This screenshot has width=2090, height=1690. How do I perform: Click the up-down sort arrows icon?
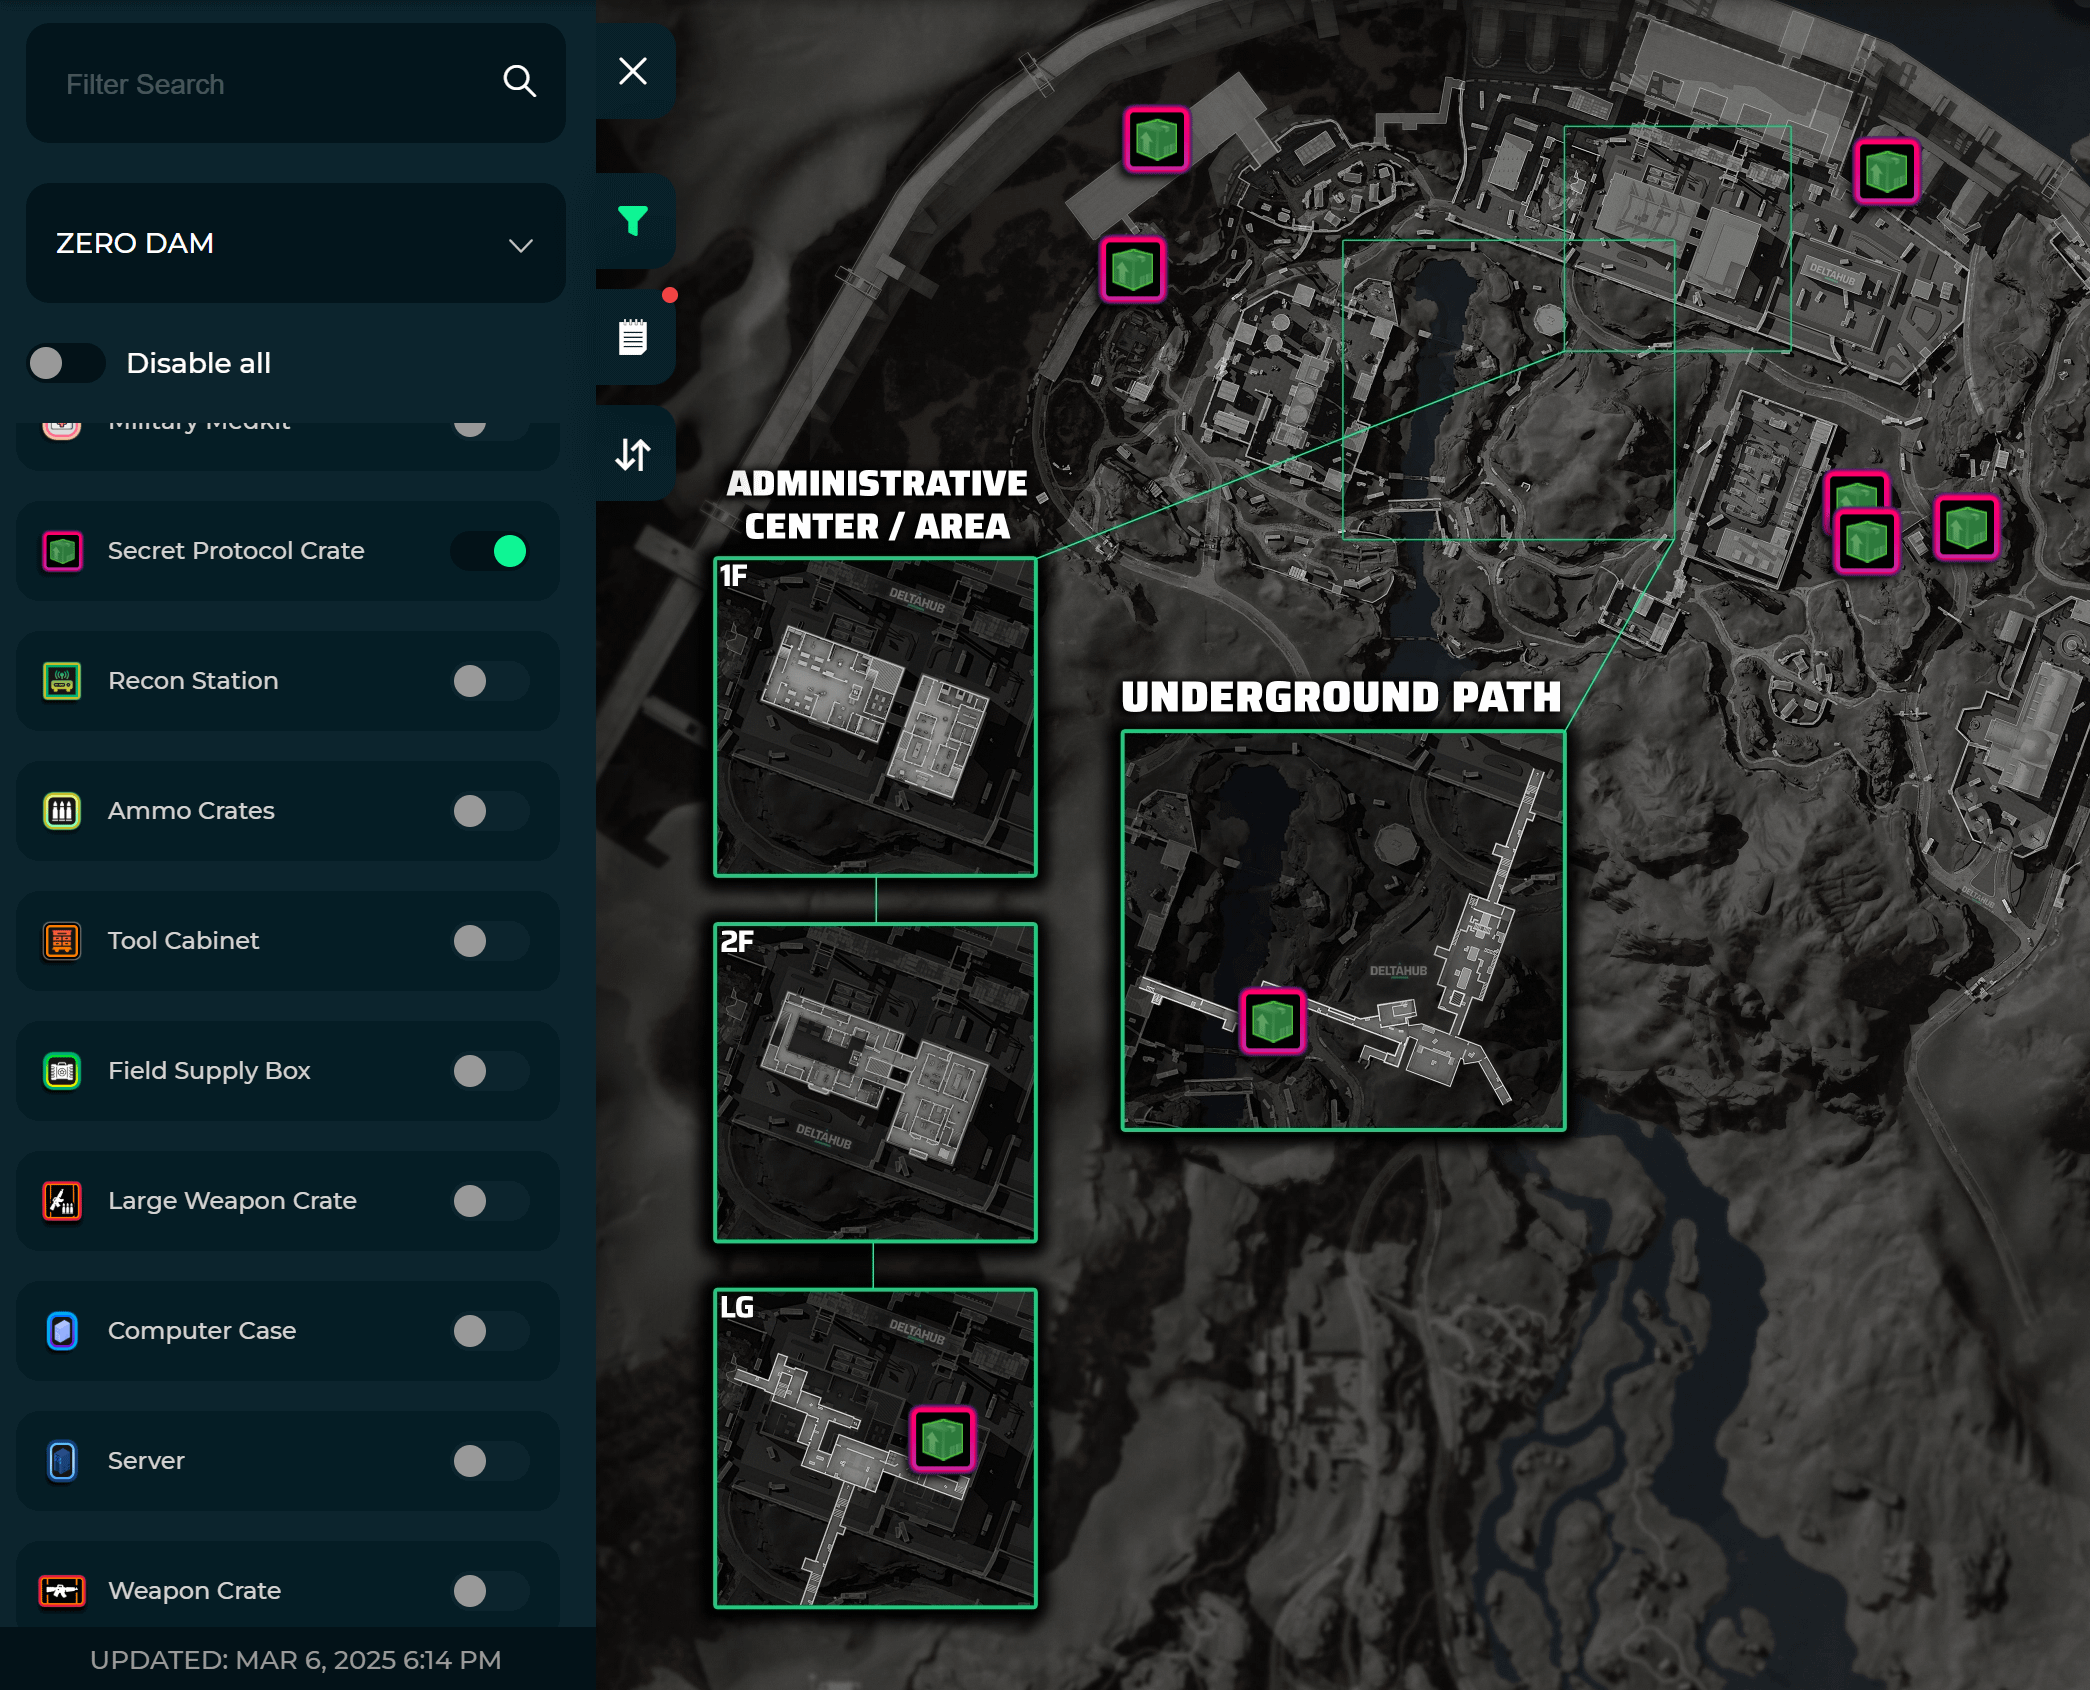tap(633, 455)
